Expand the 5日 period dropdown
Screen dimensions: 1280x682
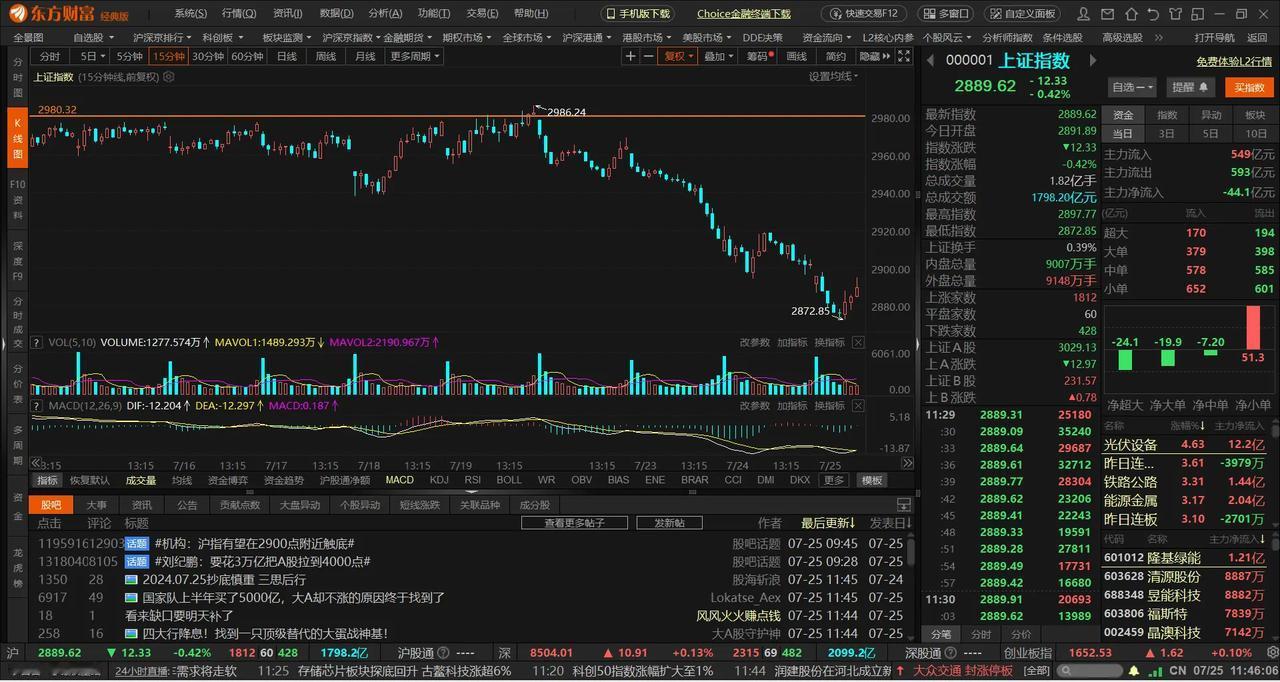pyautogui.click(x=92, y=56)
